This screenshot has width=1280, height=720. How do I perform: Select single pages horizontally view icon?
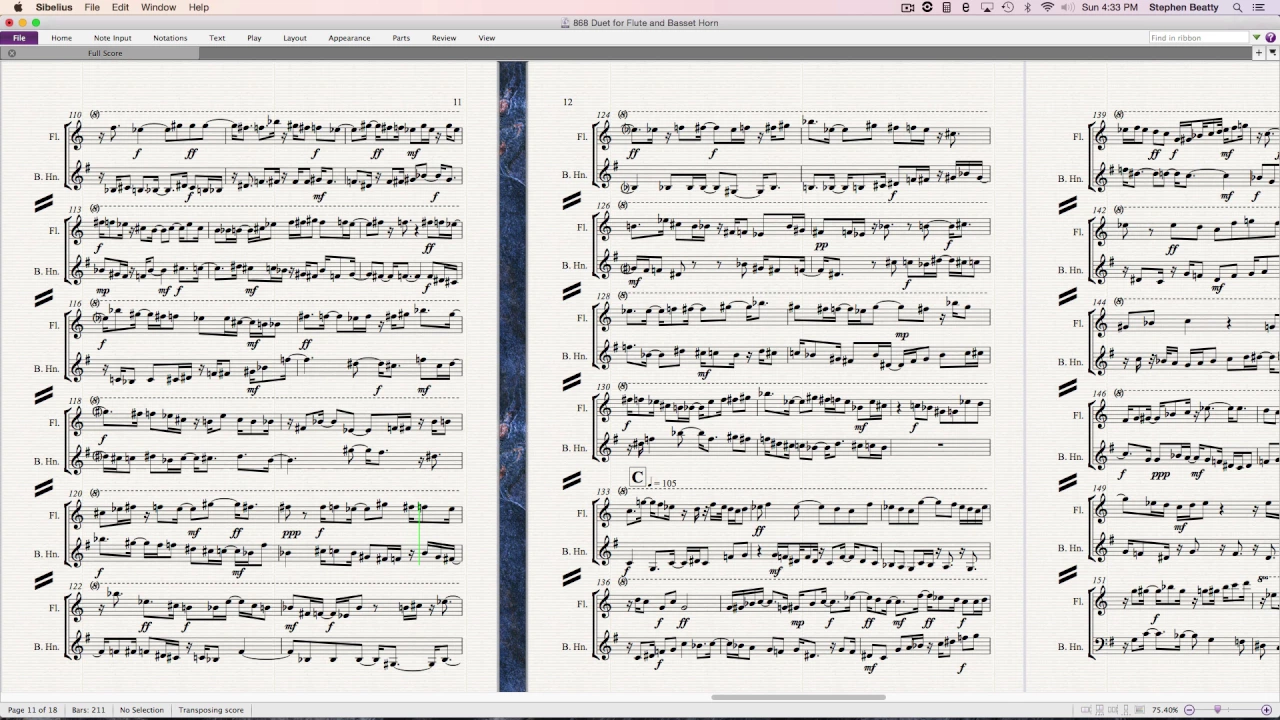(1113, 710)
